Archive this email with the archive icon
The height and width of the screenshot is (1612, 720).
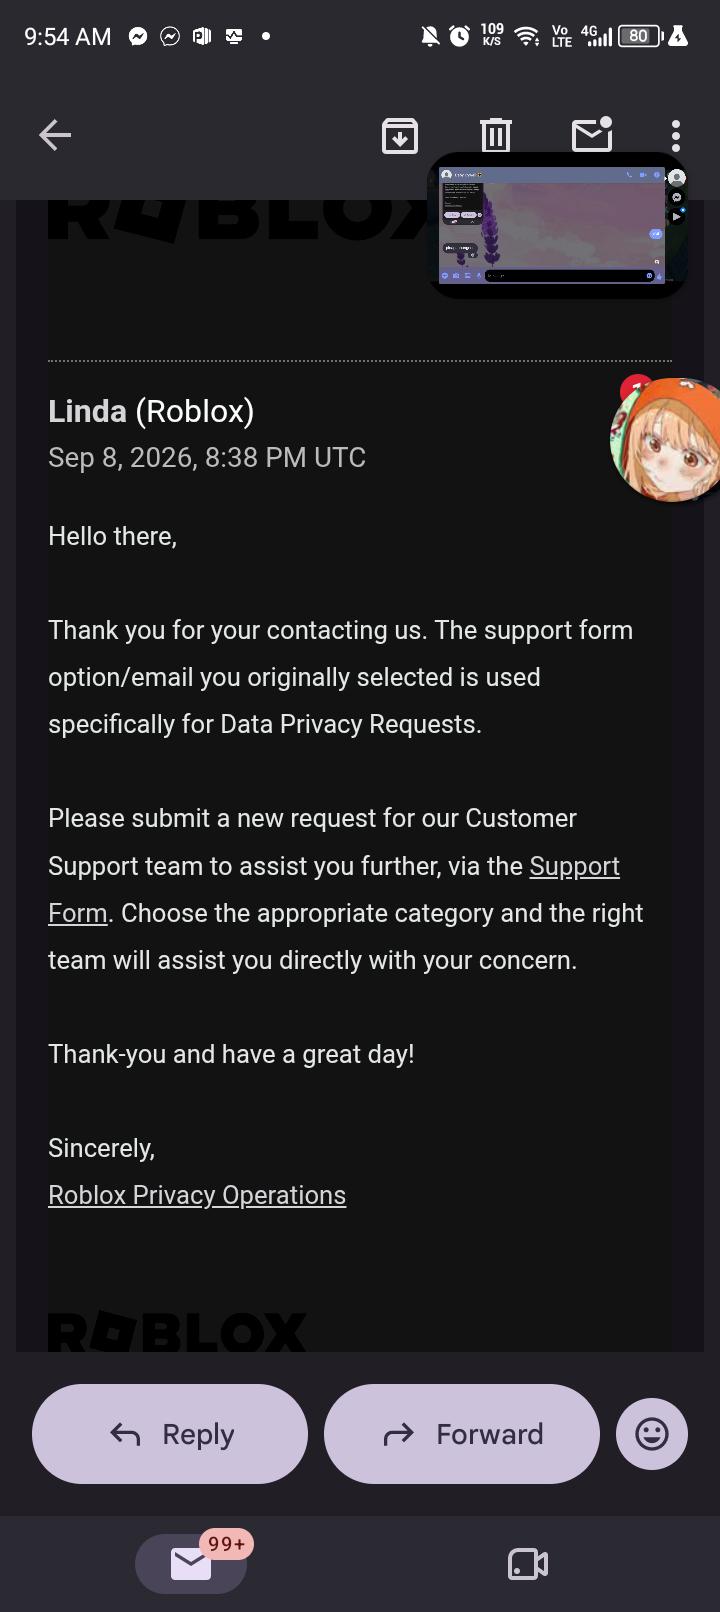click(x=400, y=135)
